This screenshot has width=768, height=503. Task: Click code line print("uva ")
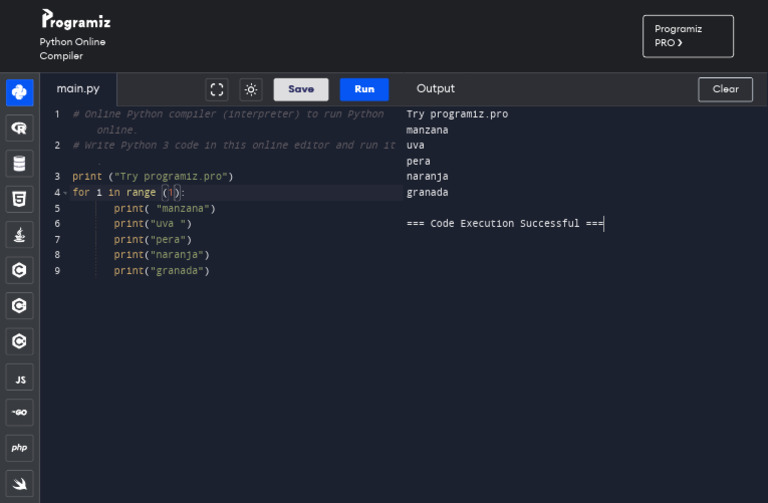click(153, 224)
